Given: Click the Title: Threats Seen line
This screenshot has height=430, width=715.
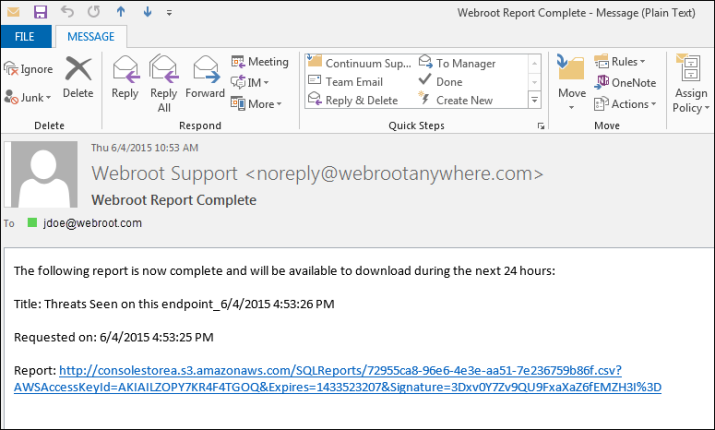Looking at the screenshot, I should point(174,304).
